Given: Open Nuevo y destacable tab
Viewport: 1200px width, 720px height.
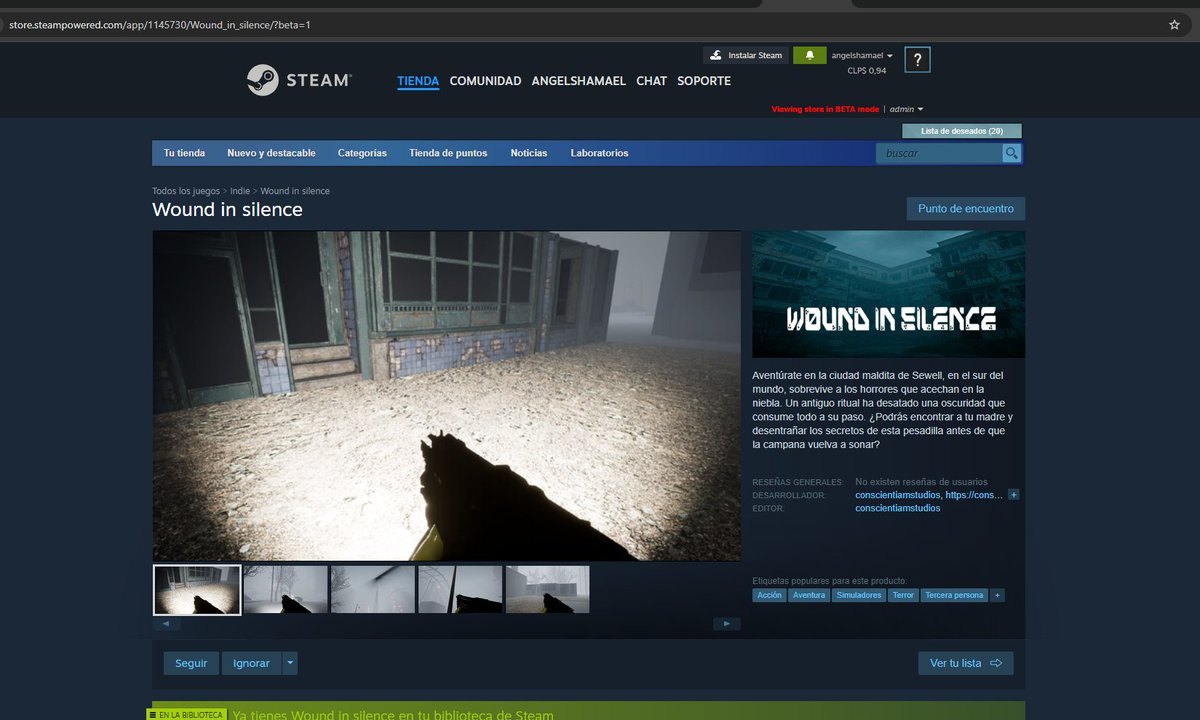Looking at the screenshot, I should click(271, 153).
